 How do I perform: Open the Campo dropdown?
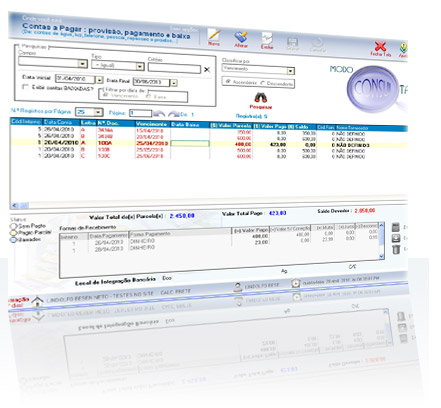point(82,63)
